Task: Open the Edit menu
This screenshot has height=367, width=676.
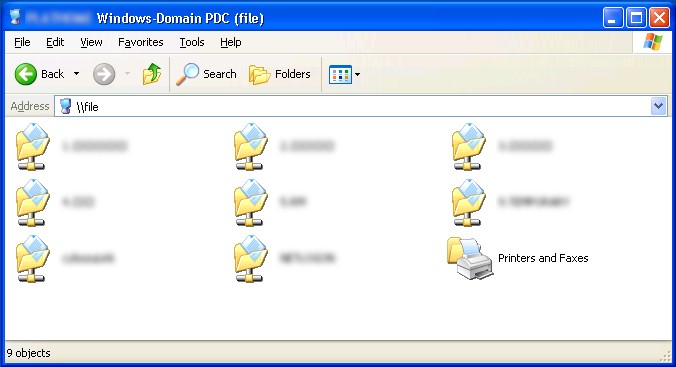Action: pos(55,42)
